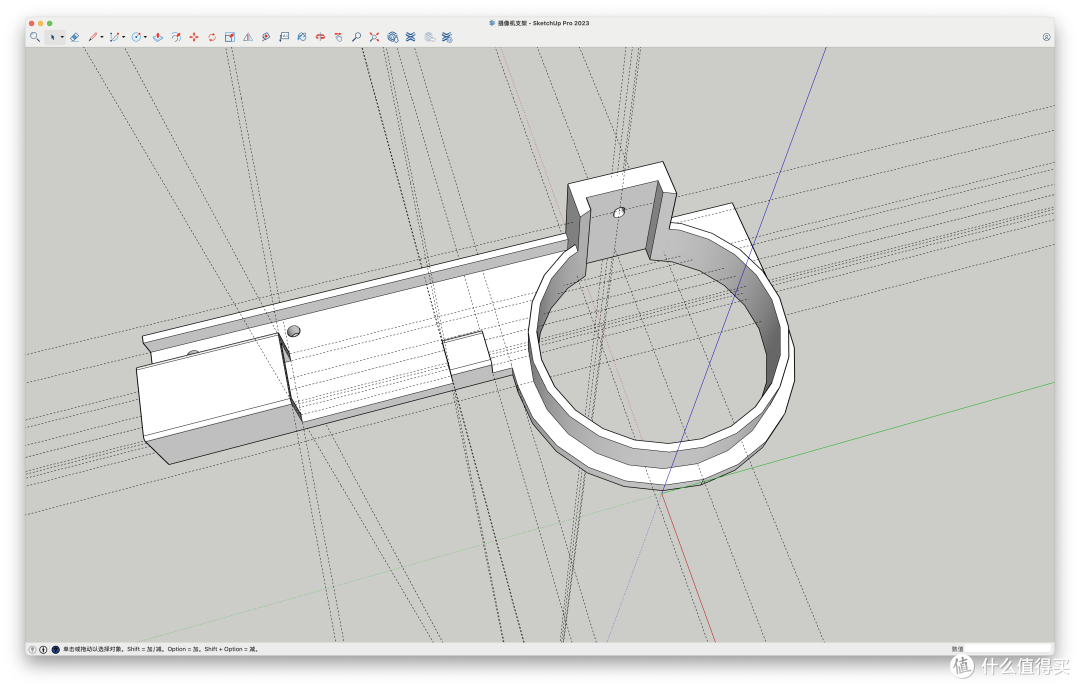Open the Select tool dropdown arrow
The height and width of the screenshot is (689, 1080).
[62, 37]
